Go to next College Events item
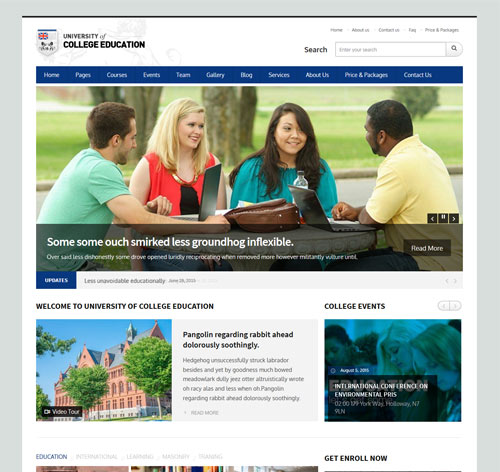The width and height of the screenshot is (500, 472). (x=455, y=306)
